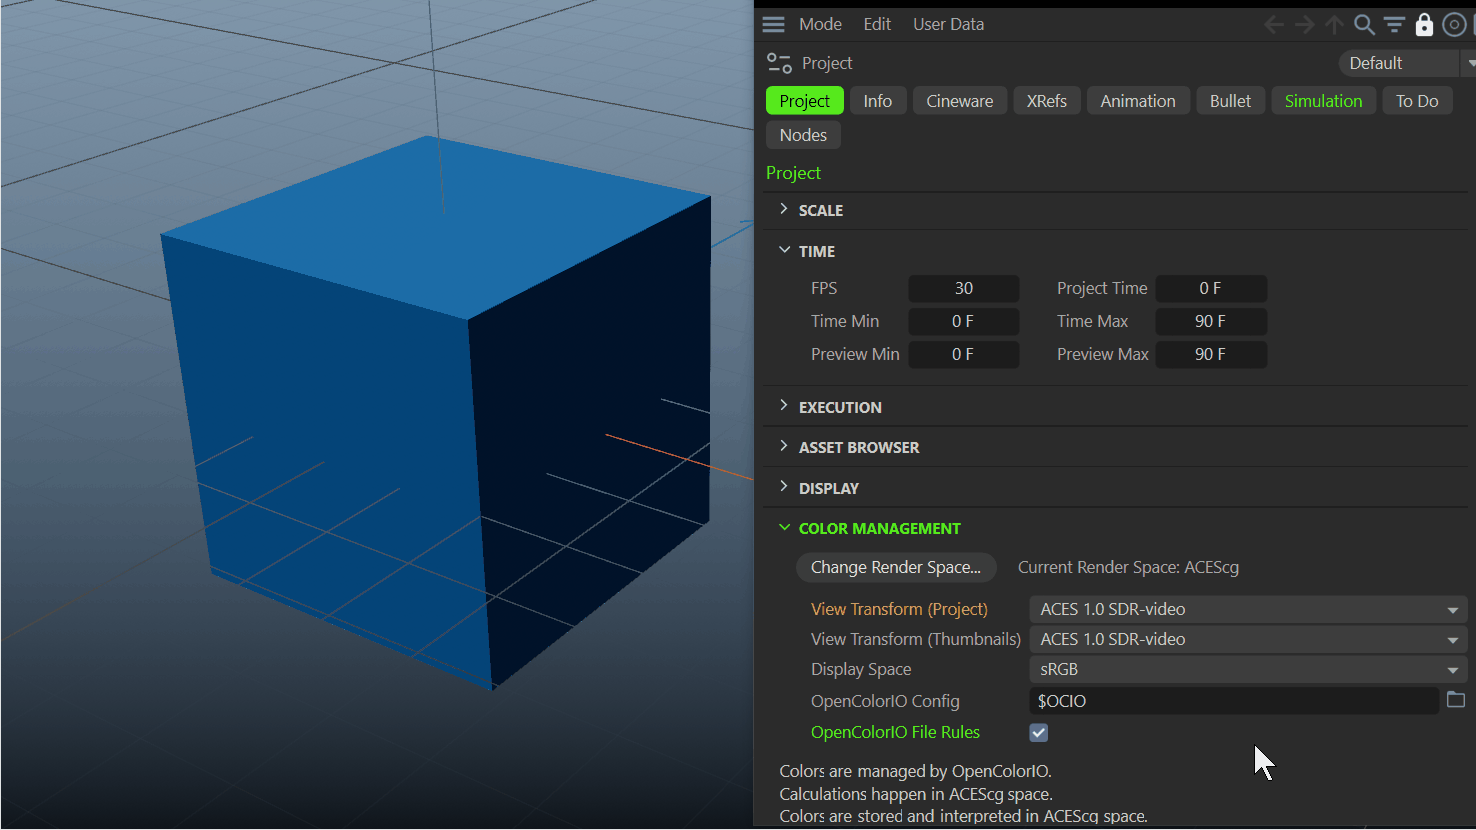The image size is (1476, 830).
Task: Click Change Render Space button
Action: (x=896, y=567)
